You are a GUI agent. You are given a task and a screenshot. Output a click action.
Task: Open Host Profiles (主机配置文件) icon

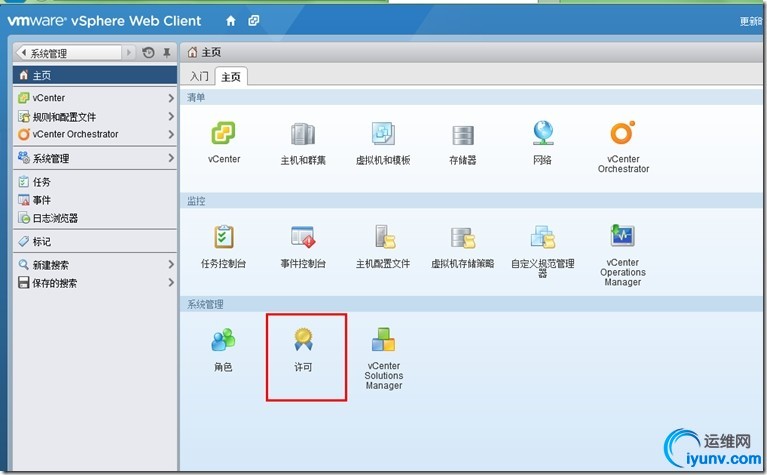384,237
